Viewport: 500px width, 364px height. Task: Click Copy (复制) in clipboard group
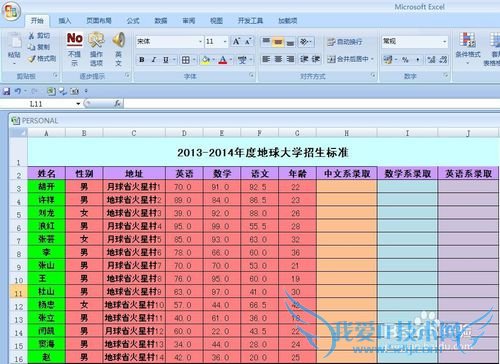coord(39,47)
